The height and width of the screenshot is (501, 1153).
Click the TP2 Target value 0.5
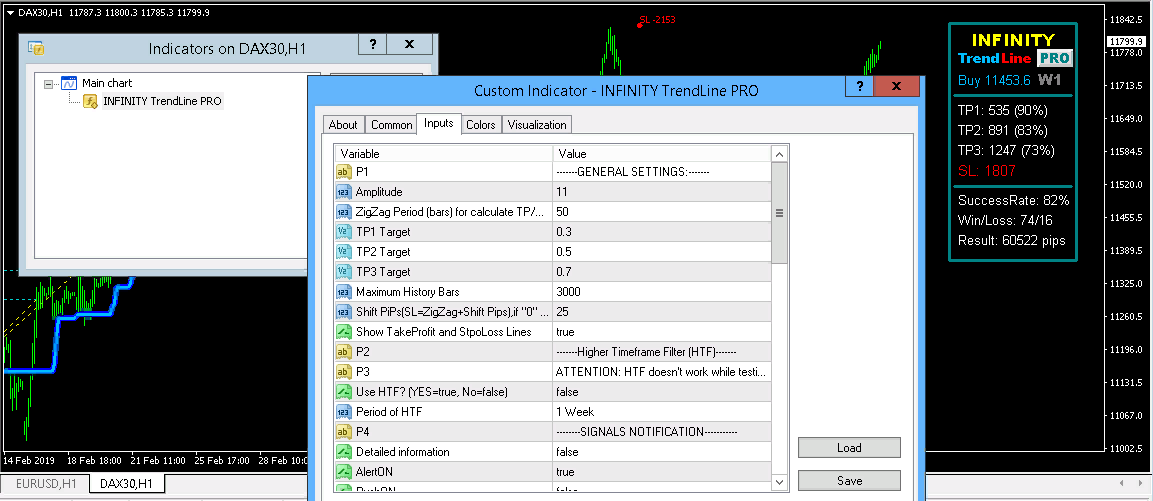[x=662, y=252]
